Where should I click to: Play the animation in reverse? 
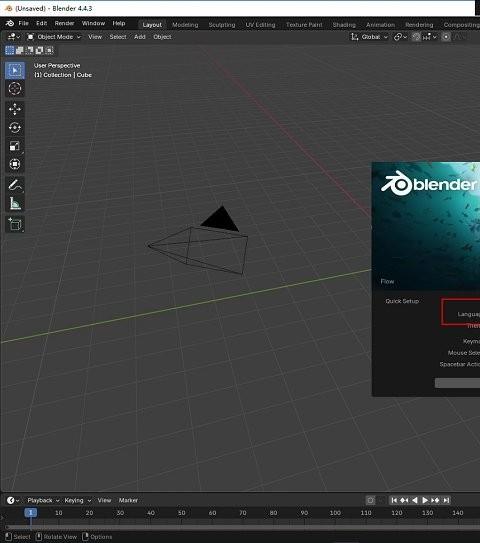(415, 500)
